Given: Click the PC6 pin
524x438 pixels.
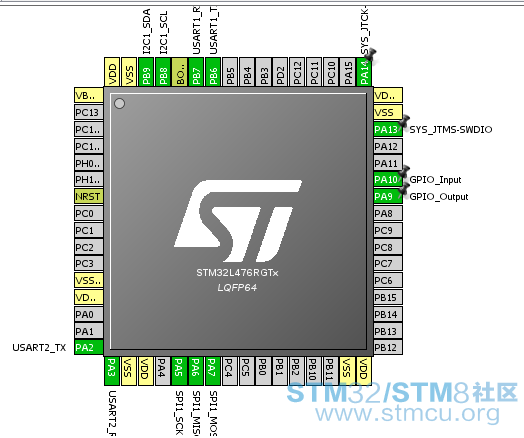Looking at the screenshot, I should [388, 280].
